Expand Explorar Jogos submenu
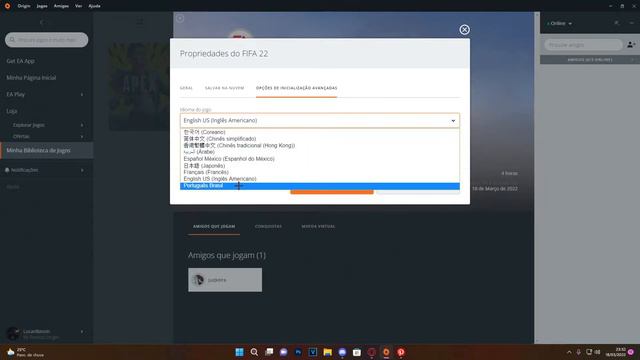 (x=82, y=125)
